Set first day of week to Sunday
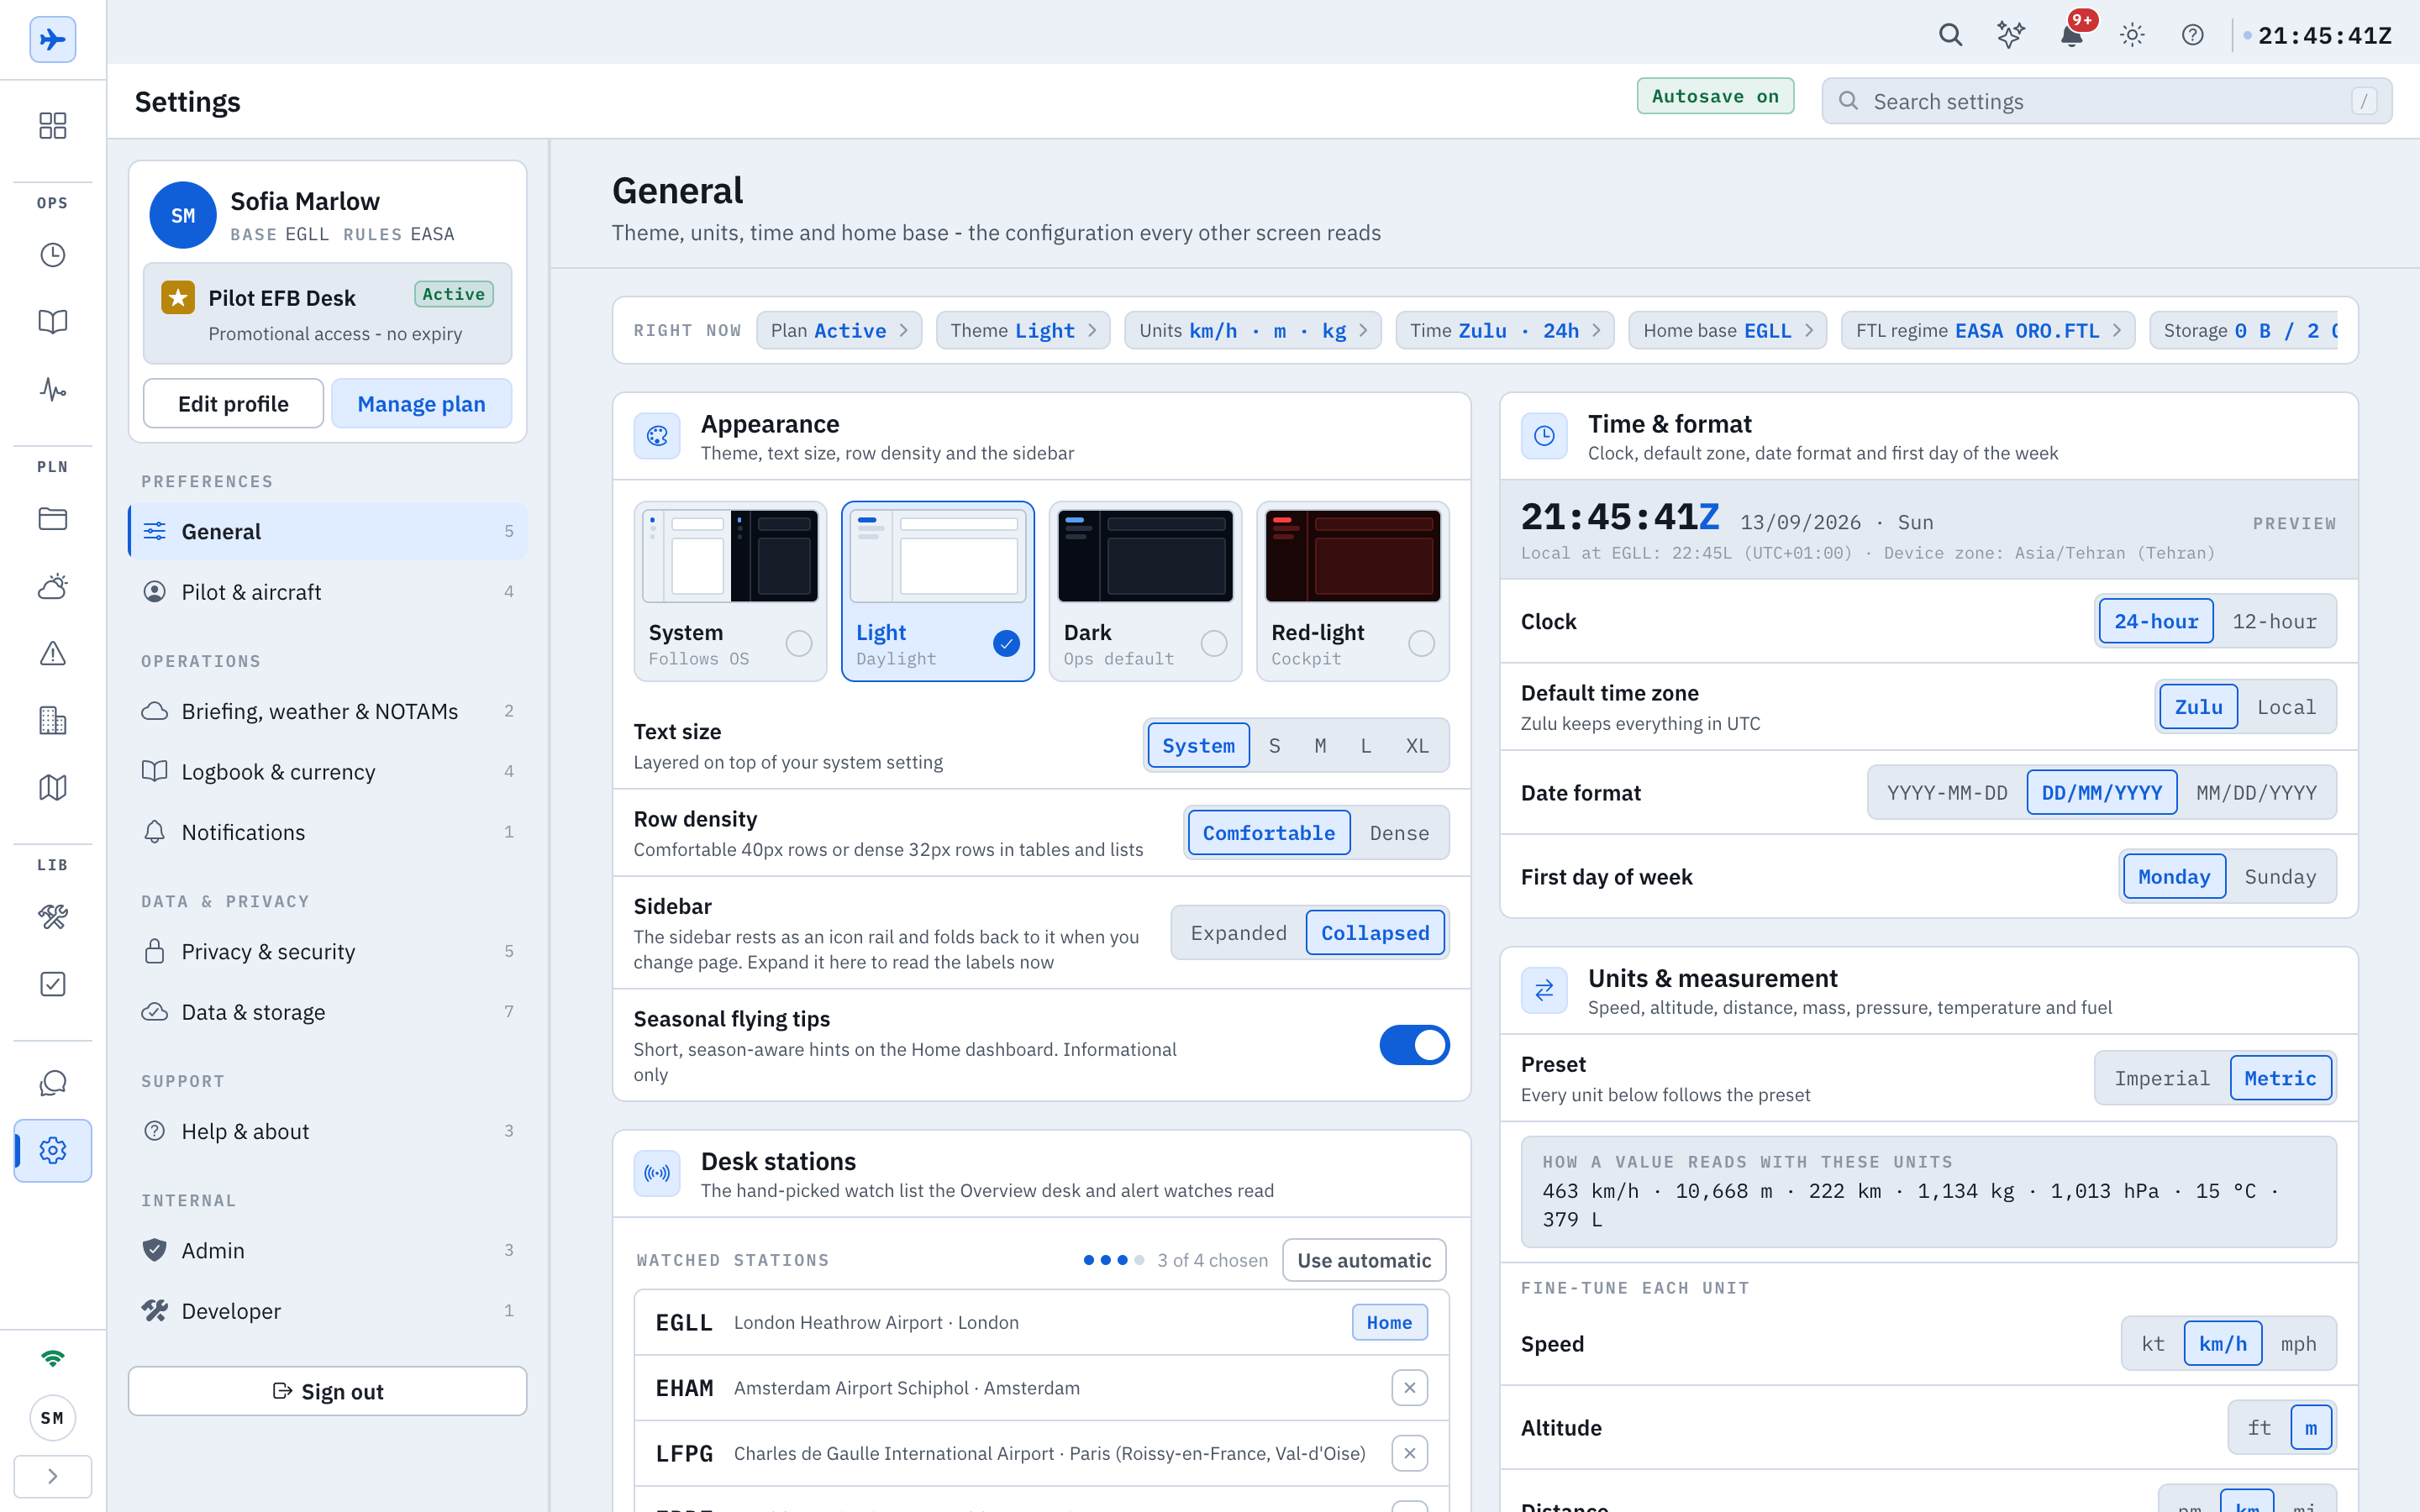The width and height of the screenshot is (2420, 1512). click(2280, 877)
